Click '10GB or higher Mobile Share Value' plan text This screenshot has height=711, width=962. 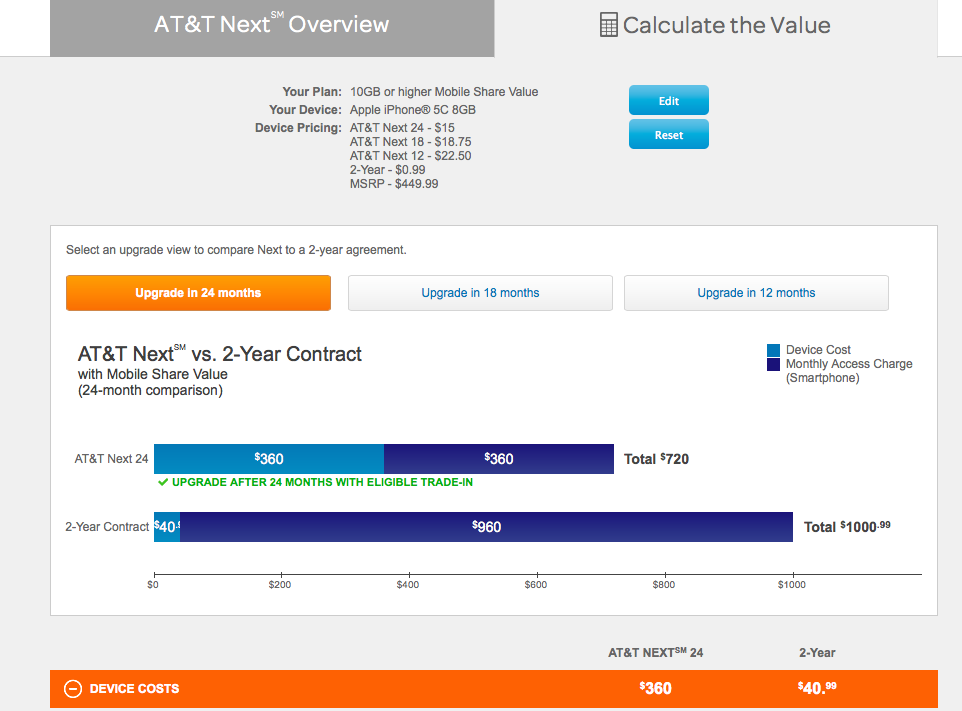pyautogui.click(x=444, y=92)
